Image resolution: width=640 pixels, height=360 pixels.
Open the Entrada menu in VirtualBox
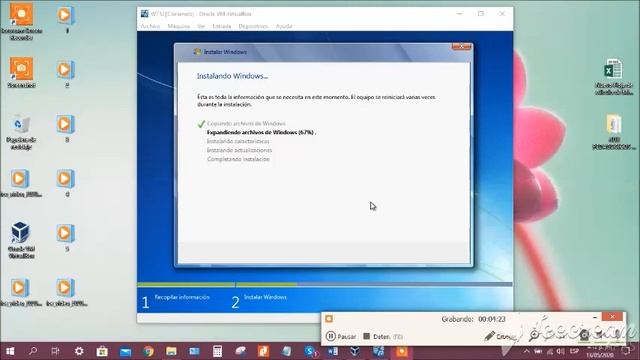(222, 26)
